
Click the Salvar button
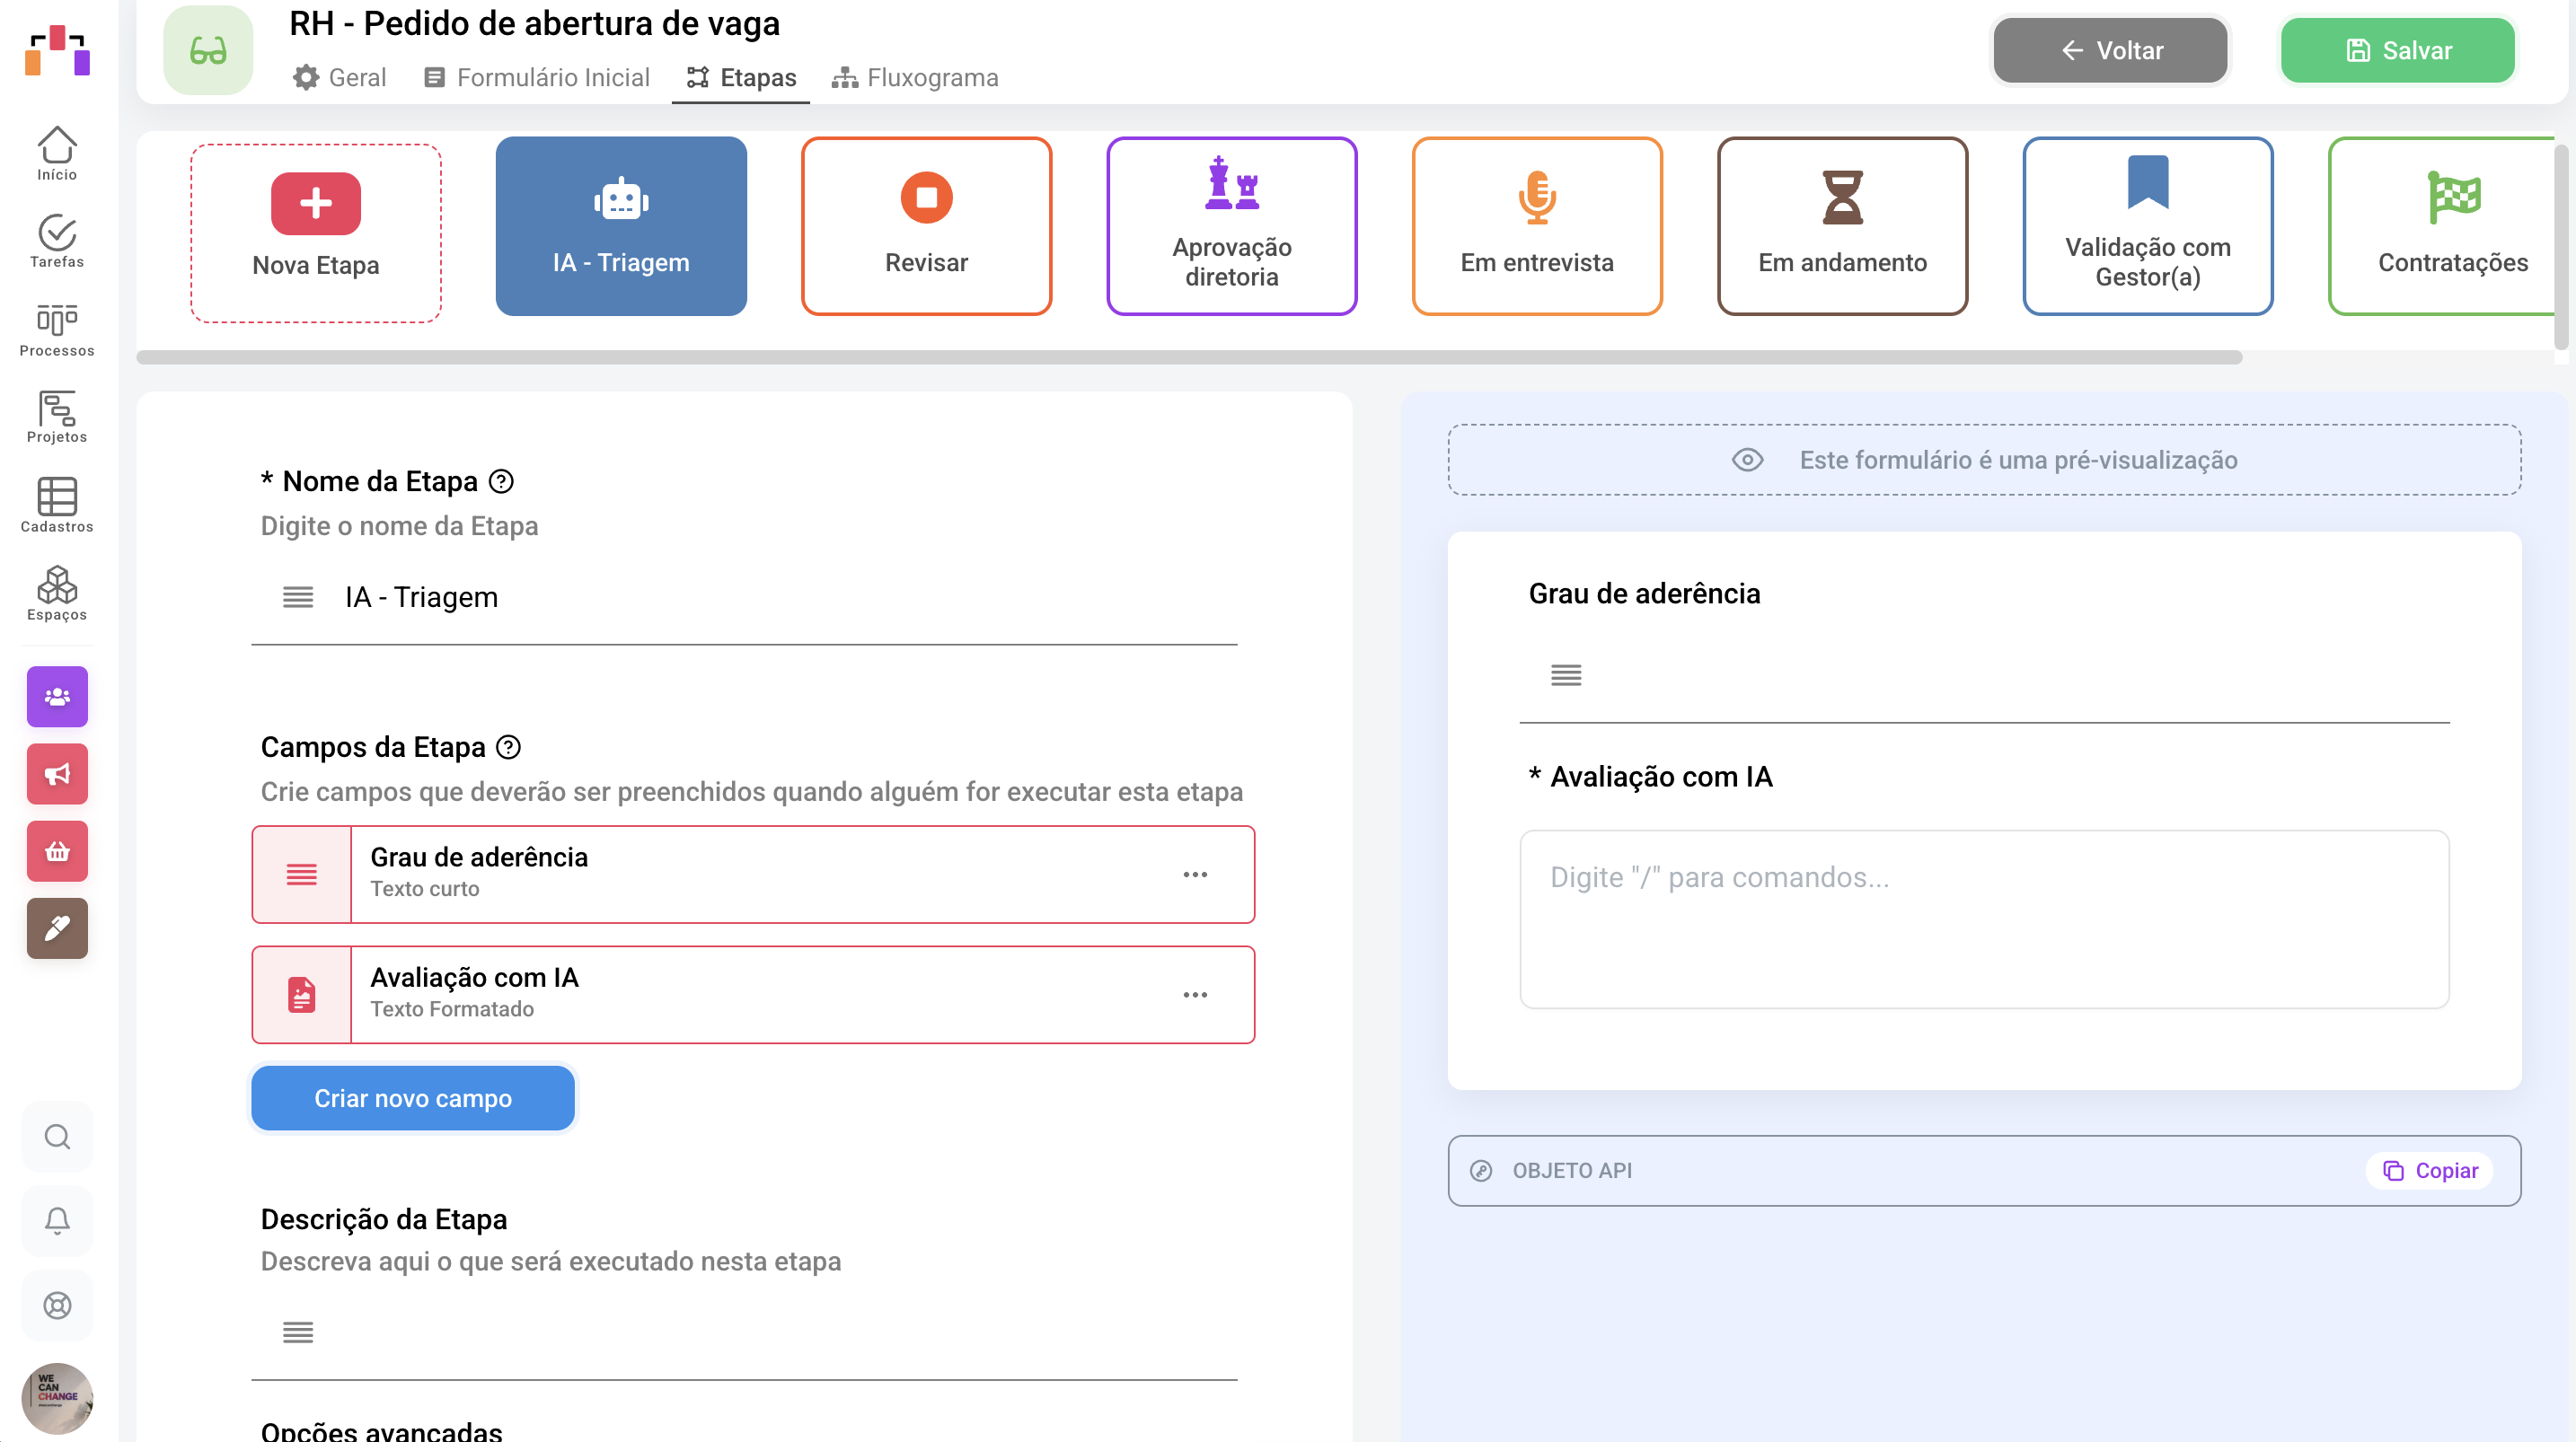pos(2397,50)
